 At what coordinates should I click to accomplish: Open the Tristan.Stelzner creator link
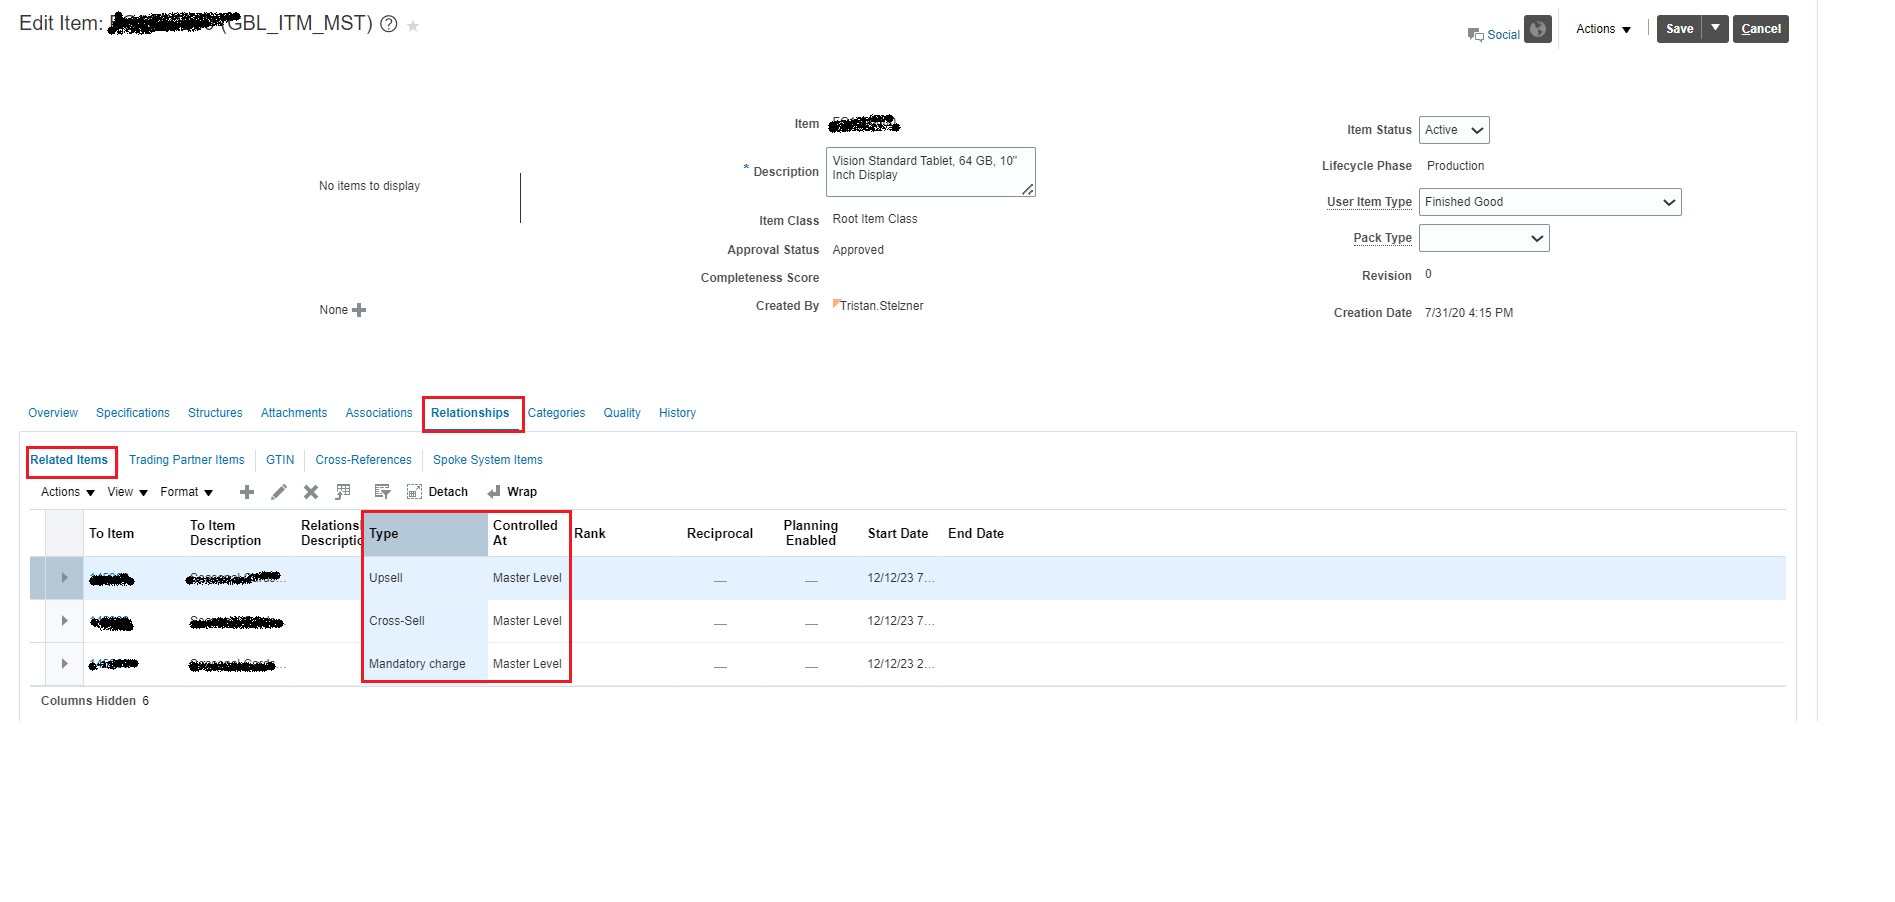pos(882,306)
